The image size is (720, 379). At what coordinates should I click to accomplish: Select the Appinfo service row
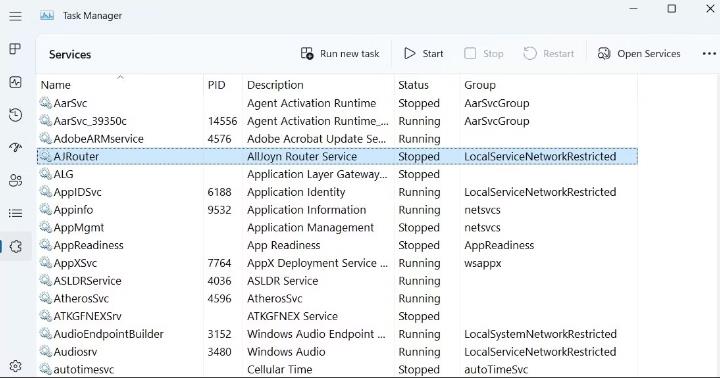337,209
